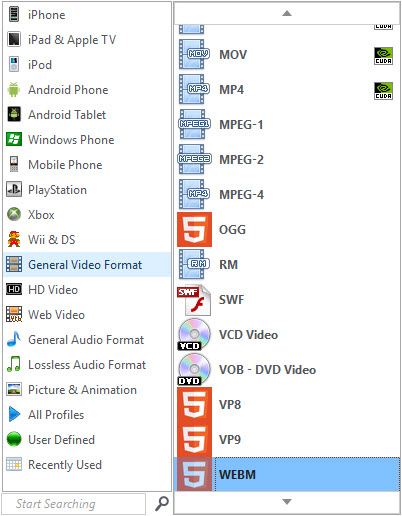Click the PlayStation logo icon
Viewport: 402px width, 516px height.
(14, 189)
